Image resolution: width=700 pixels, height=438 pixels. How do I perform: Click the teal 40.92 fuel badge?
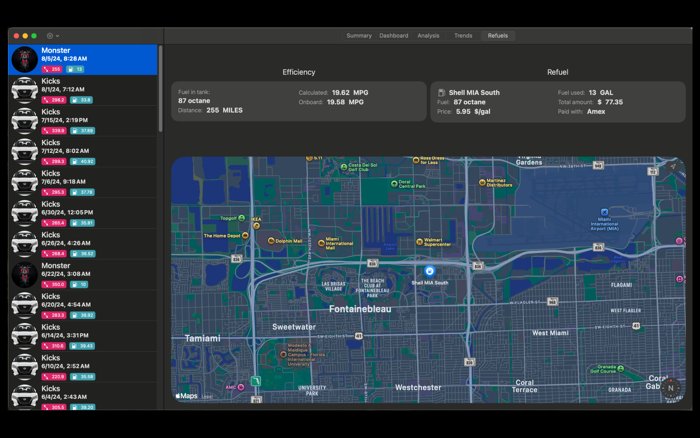pos(83,162)
